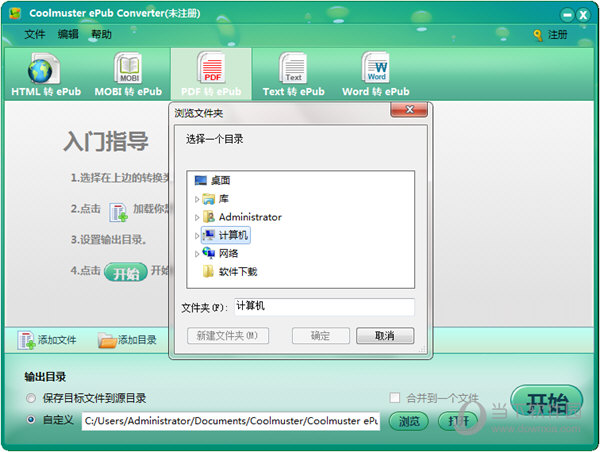This screenshot has height=452, width=600.
Task: Open the 编辑 menu
Action: click(x=68, y=34)
